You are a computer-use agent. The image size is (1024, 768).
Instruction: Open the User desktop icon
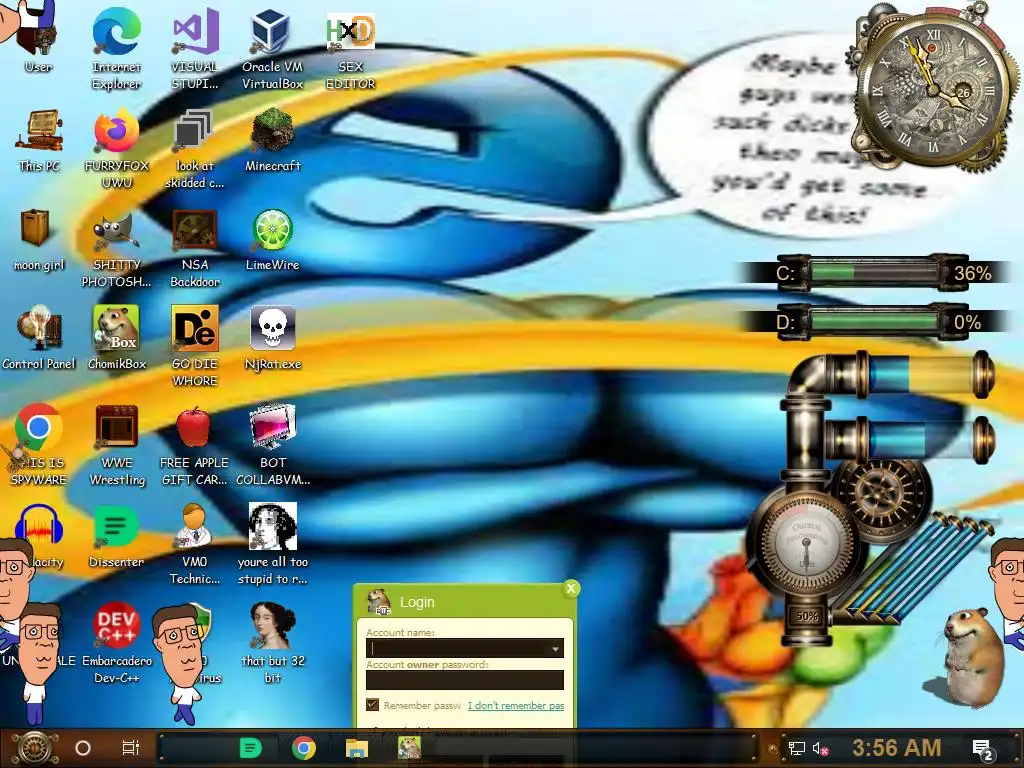(37, 39)
